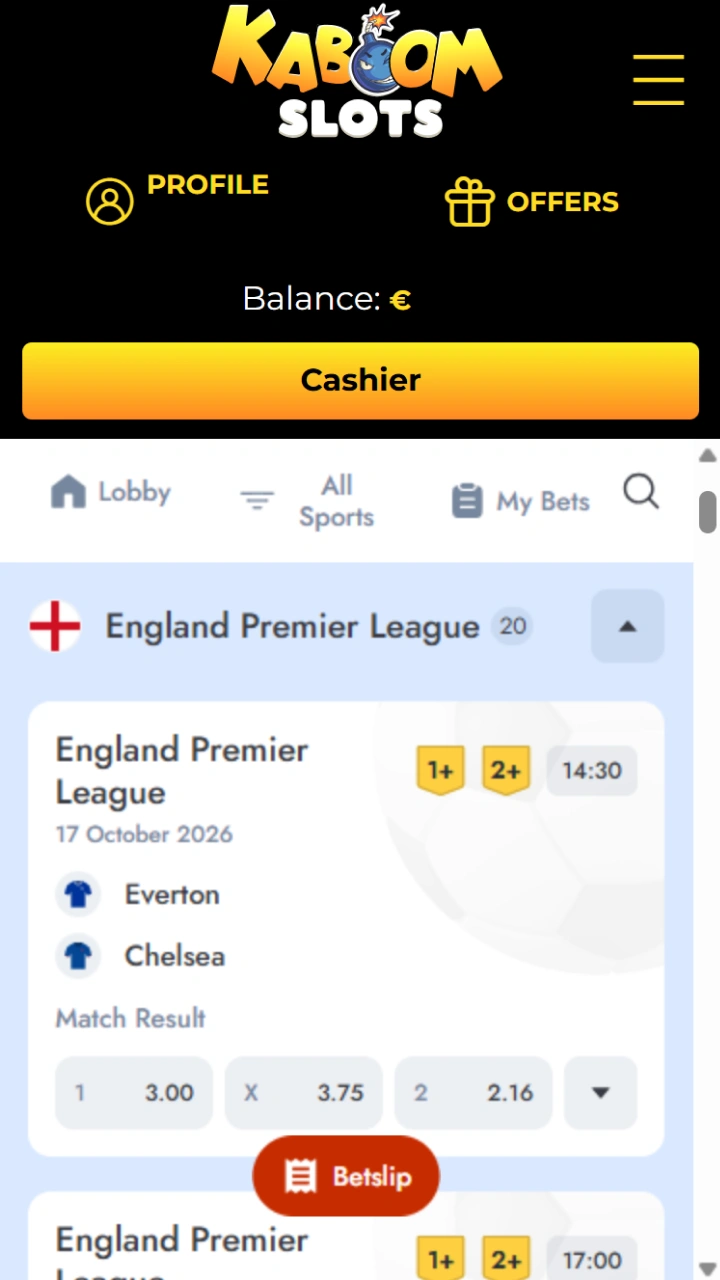720x1280 pixels.
Task: Click the Kaboom Slots logo
Action: pyautogui.click(x=357, y=72)
